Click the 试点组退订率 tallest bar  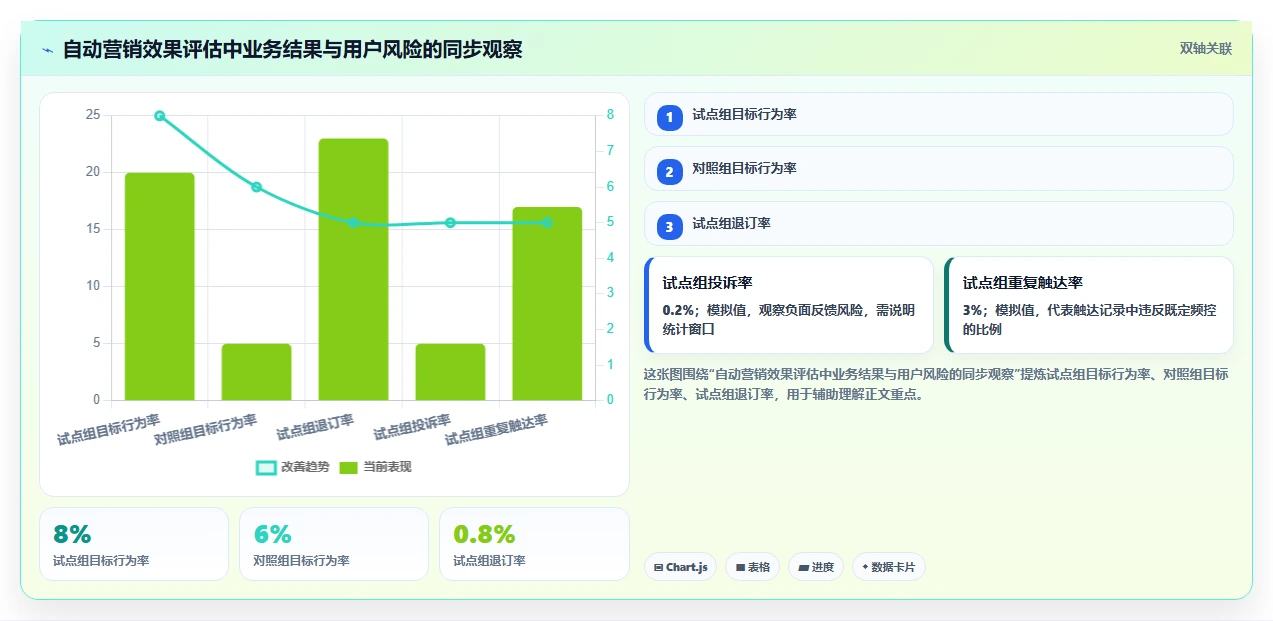coord(354,269)
